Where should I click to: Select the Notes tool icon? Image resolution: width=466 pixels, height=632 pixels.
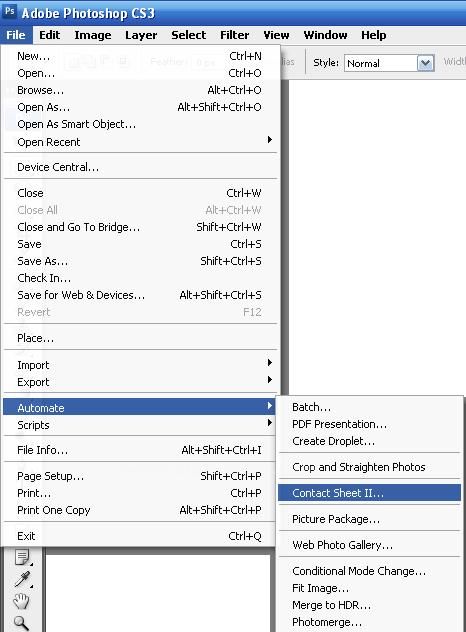(22, 557)
